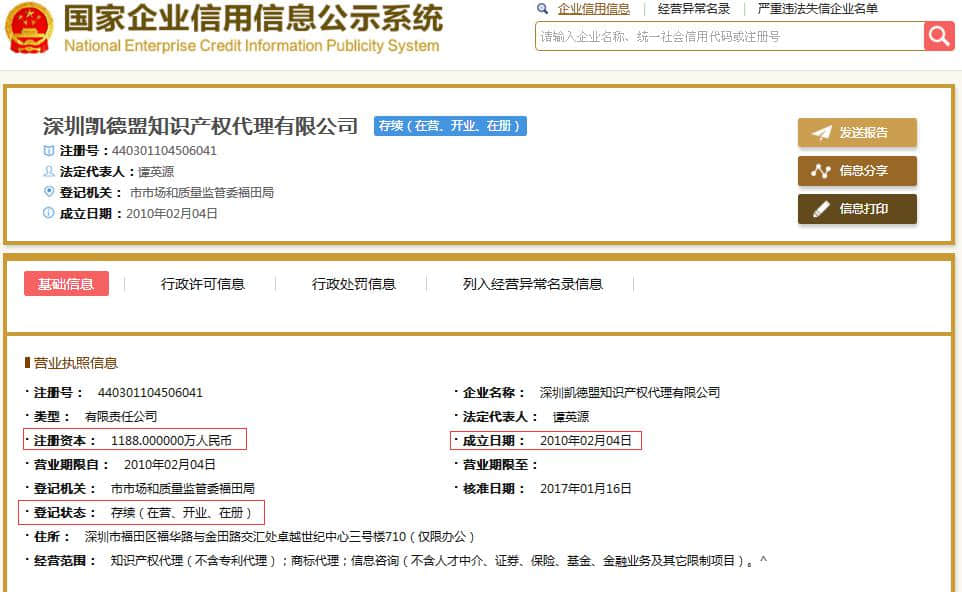Click the pencil icon on 信息打印
Viewport: 962px width, 592px height.
pyautogui.click(x=821, y=209)
